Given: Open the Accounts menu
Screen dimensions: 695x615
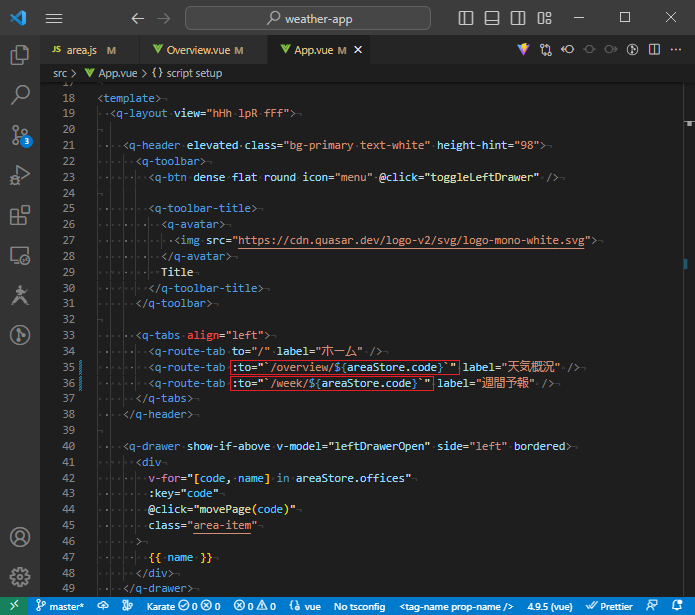Looking at the screenshot, I should [20, 537].
